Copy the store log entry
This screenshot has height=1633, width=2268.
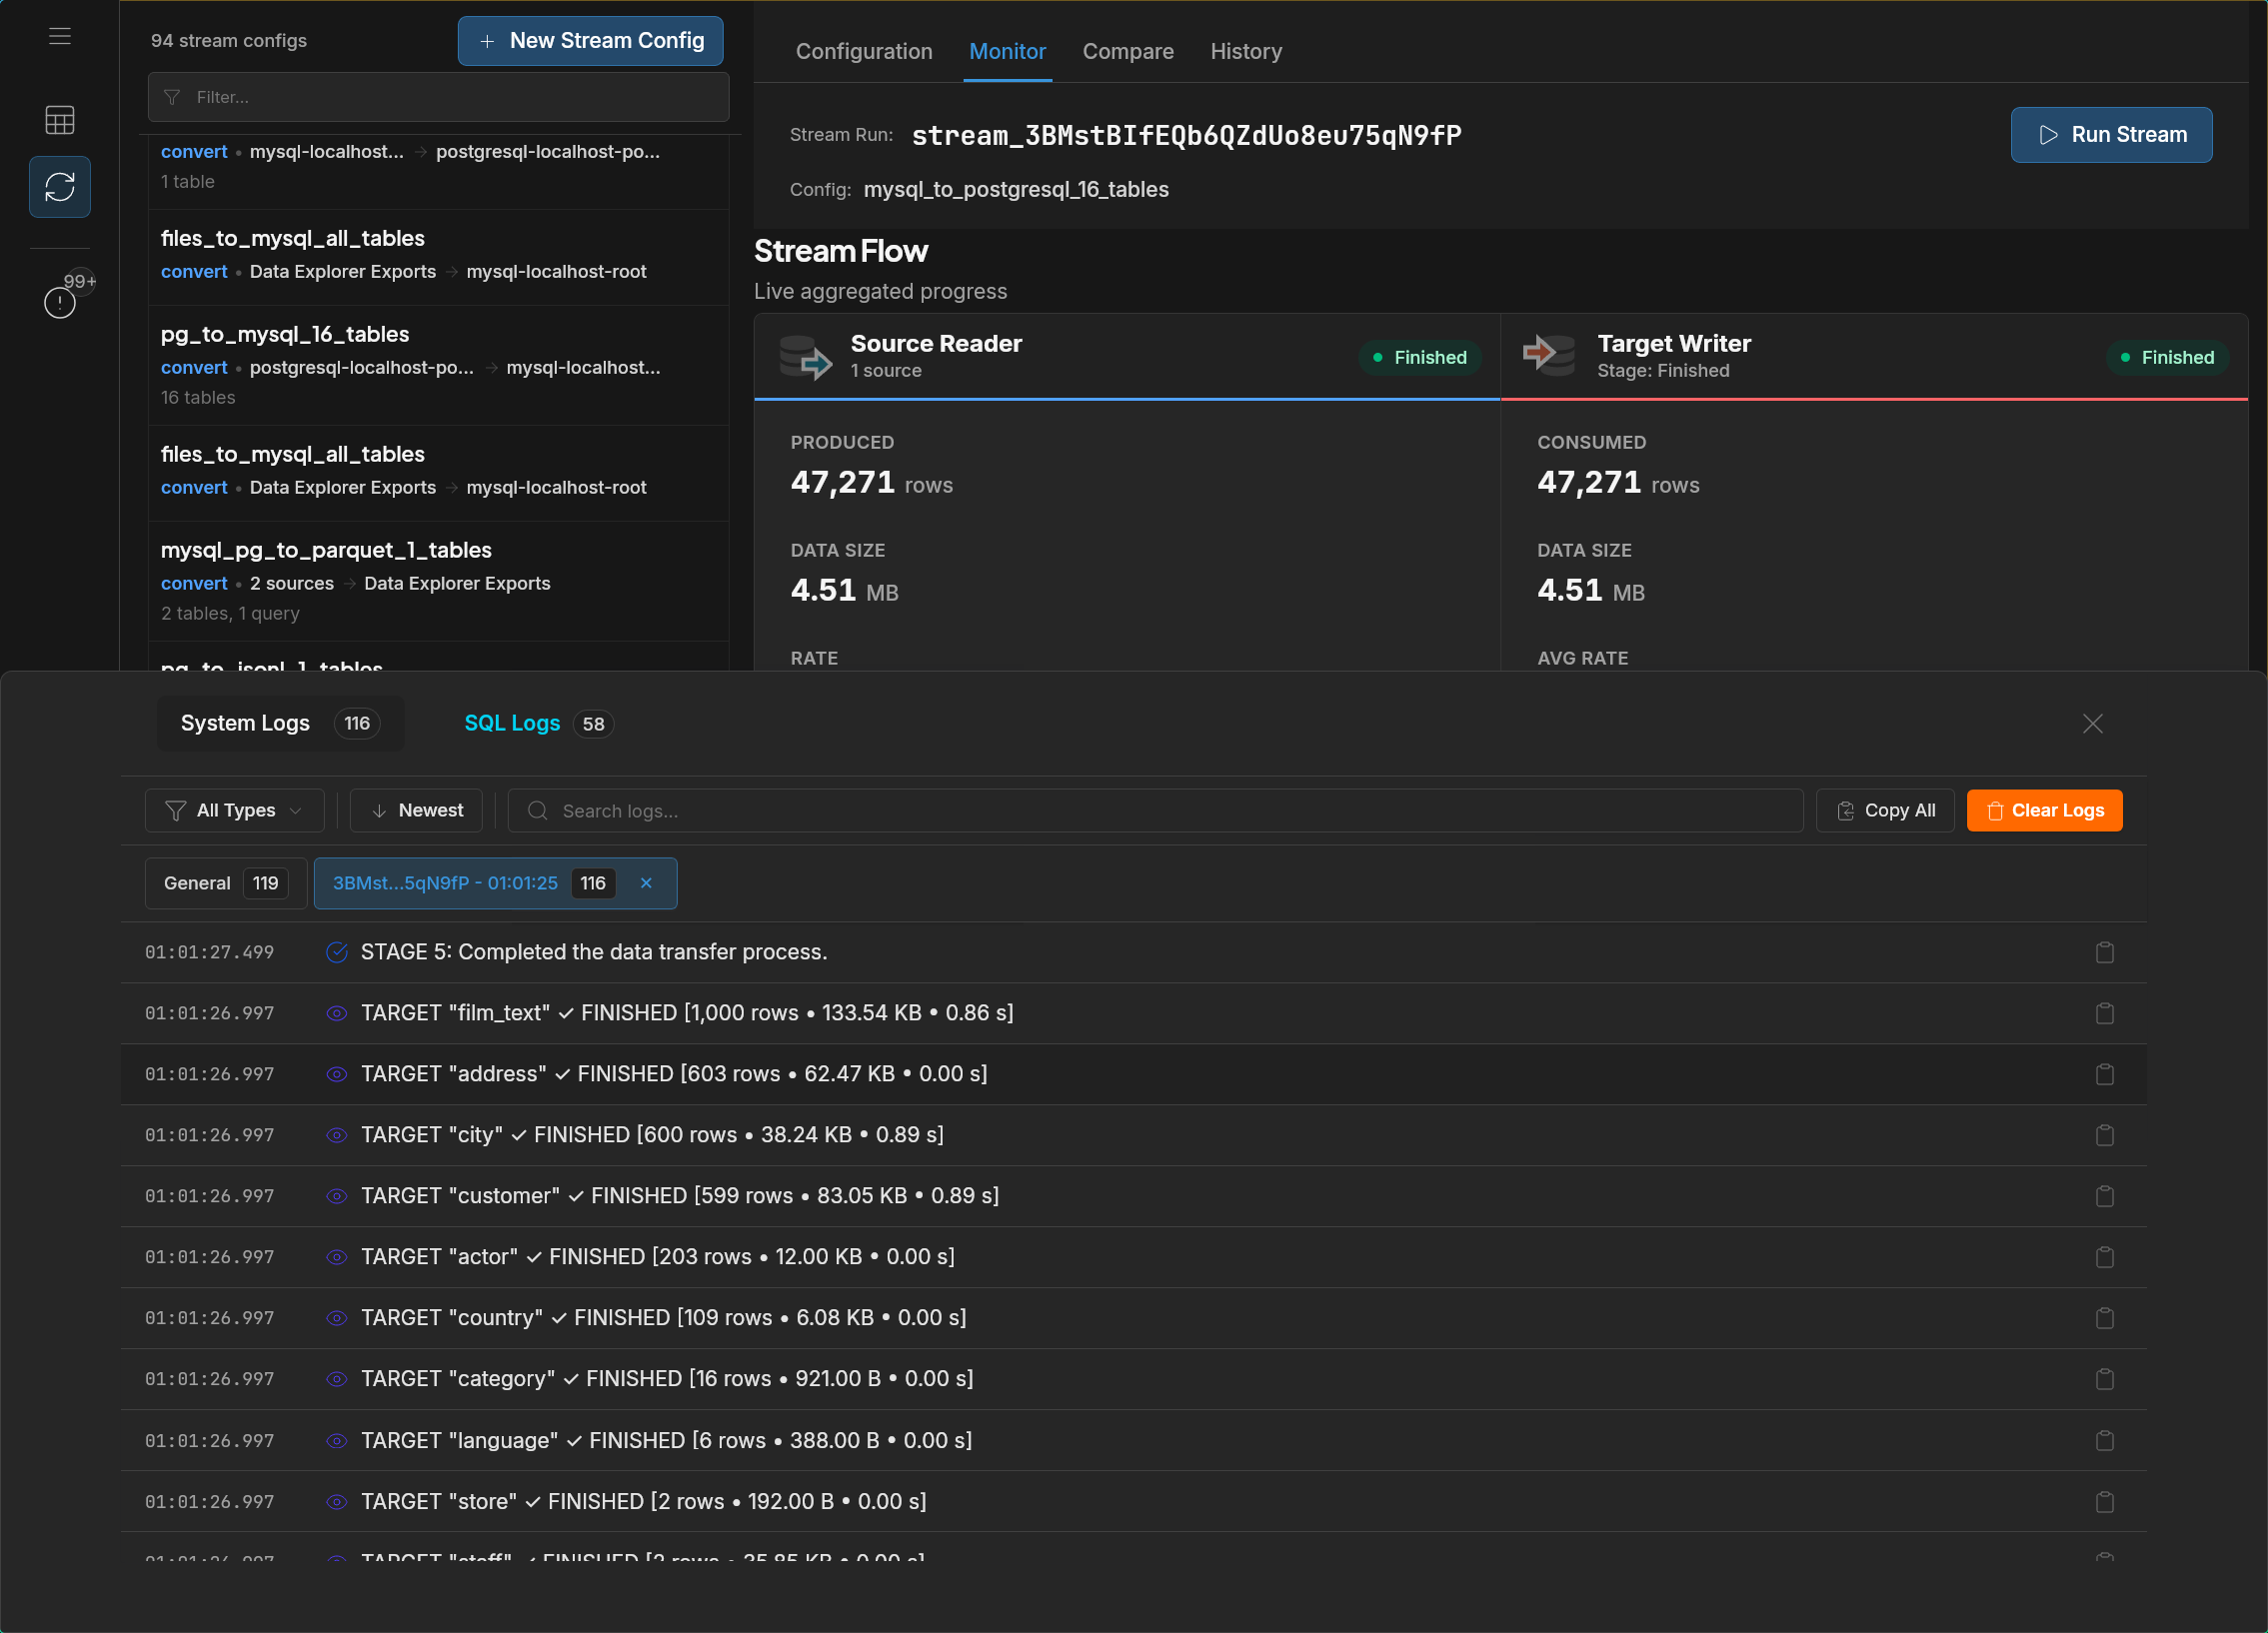click(x=2104, y=1502)
